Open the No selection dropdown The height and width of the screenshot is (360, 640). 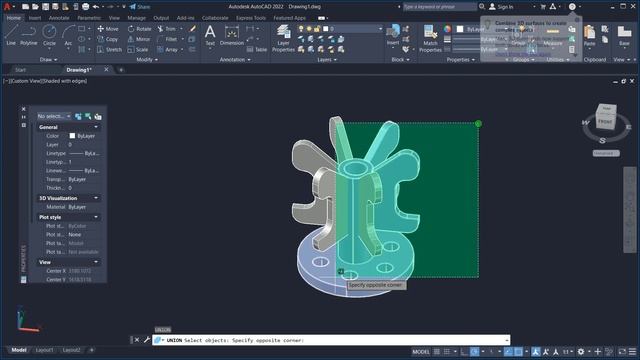(54, 116)
